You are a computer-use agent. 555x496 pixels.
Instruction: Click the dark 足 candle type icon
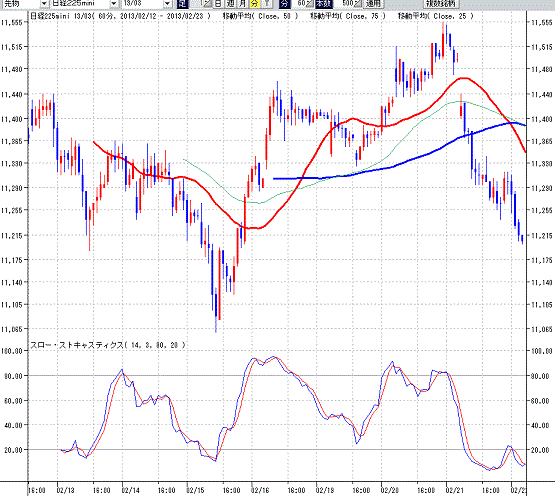[182, 4]
